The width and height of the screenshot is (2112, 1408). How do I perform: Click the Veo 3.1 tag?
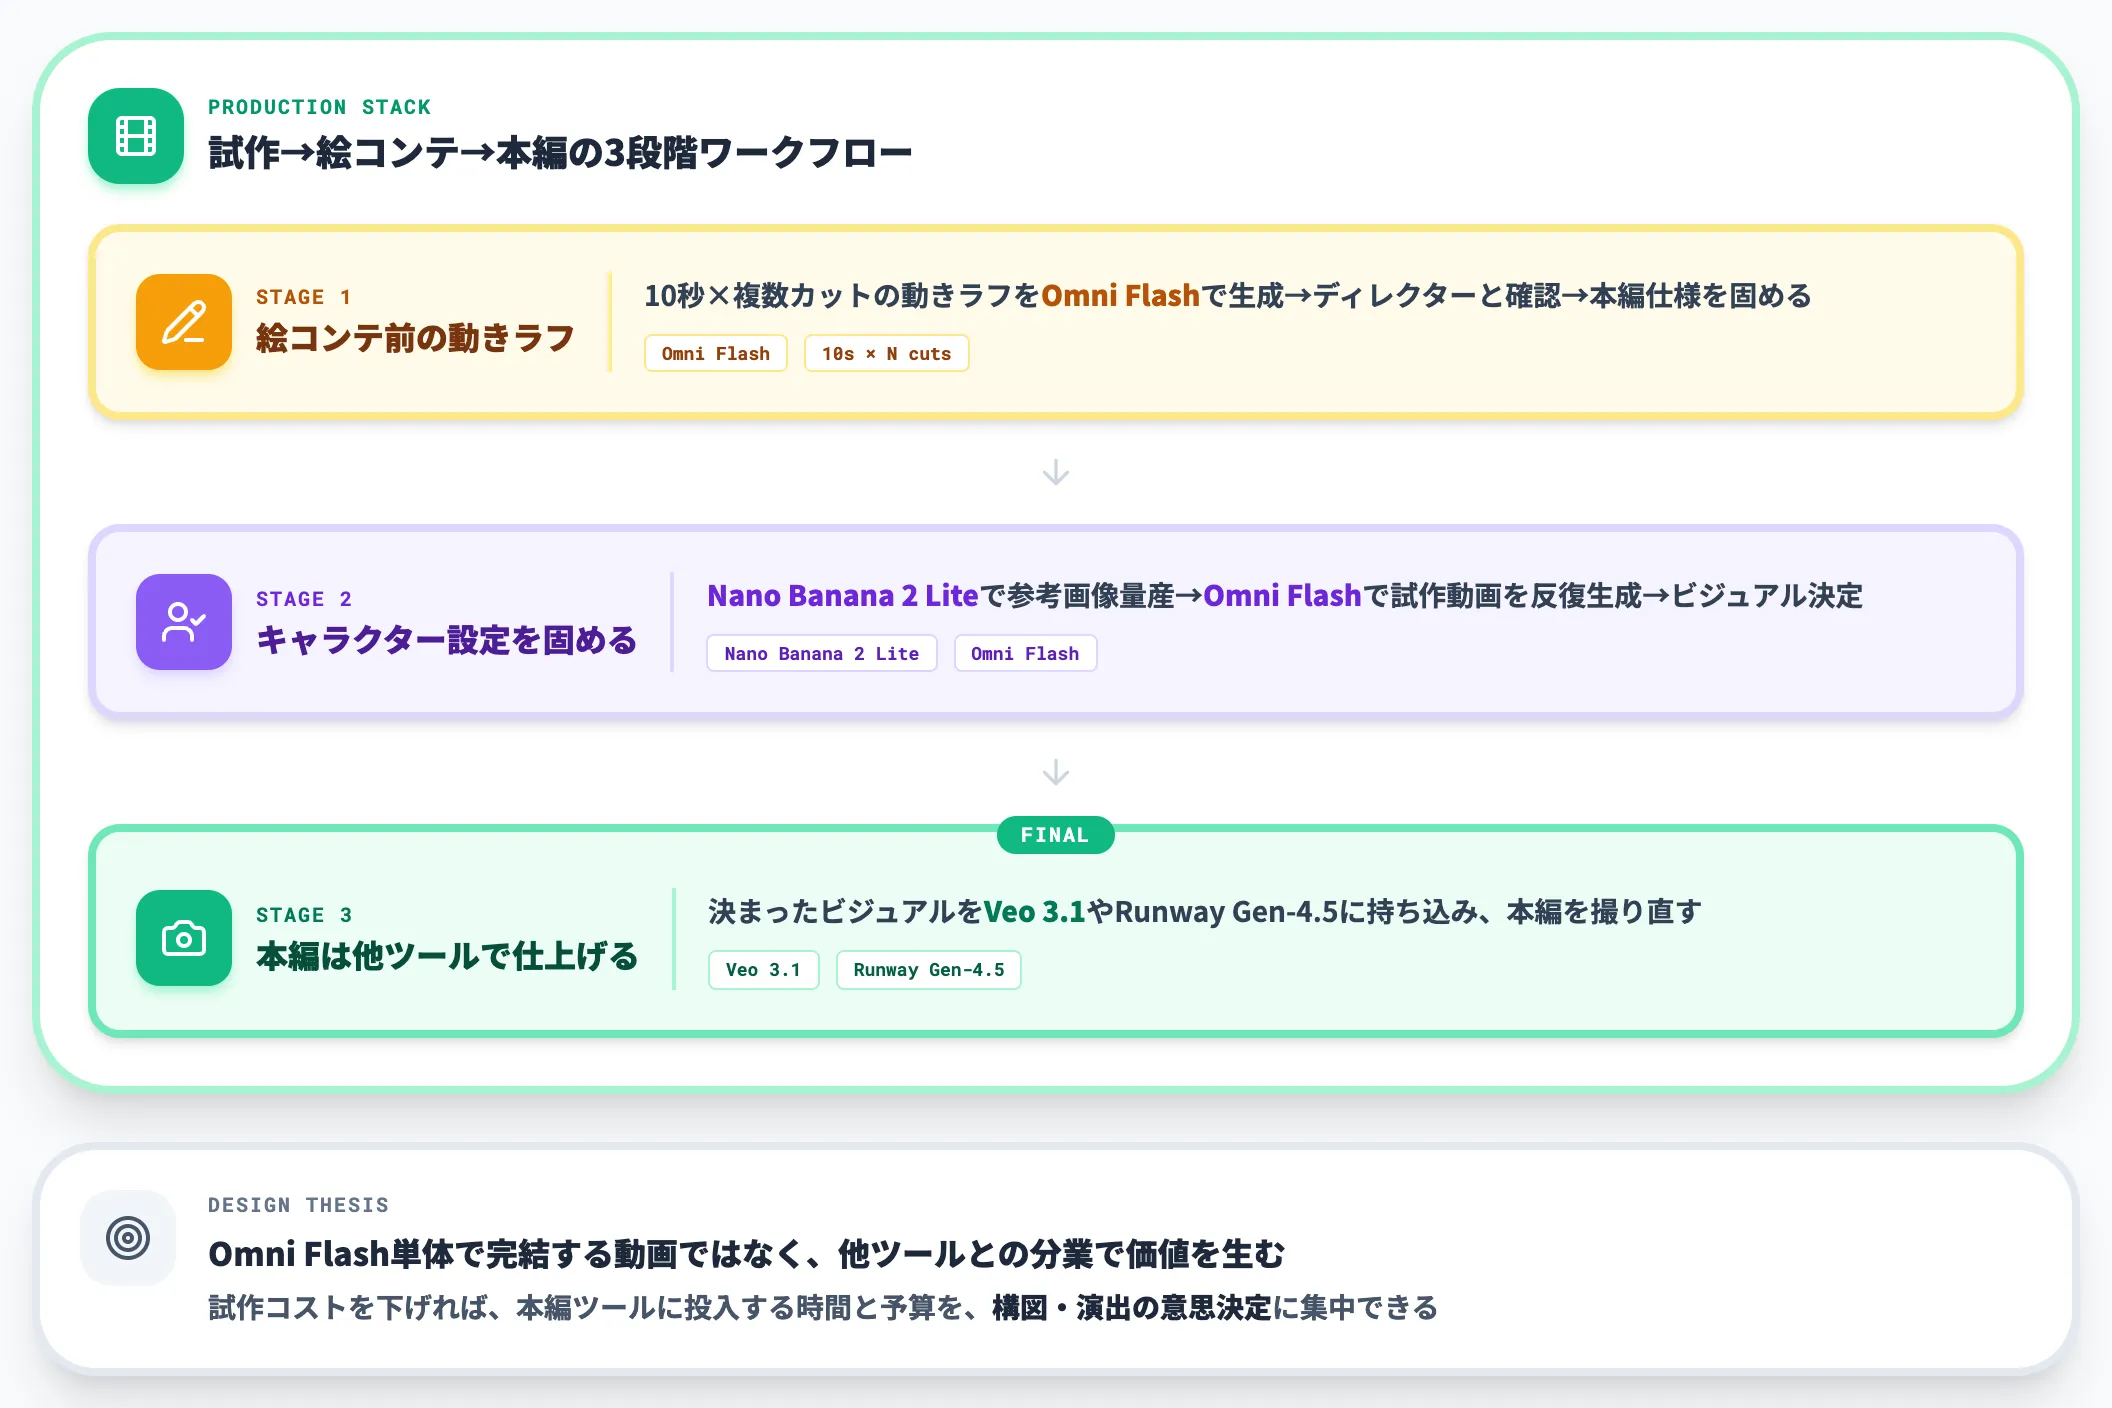764,969
